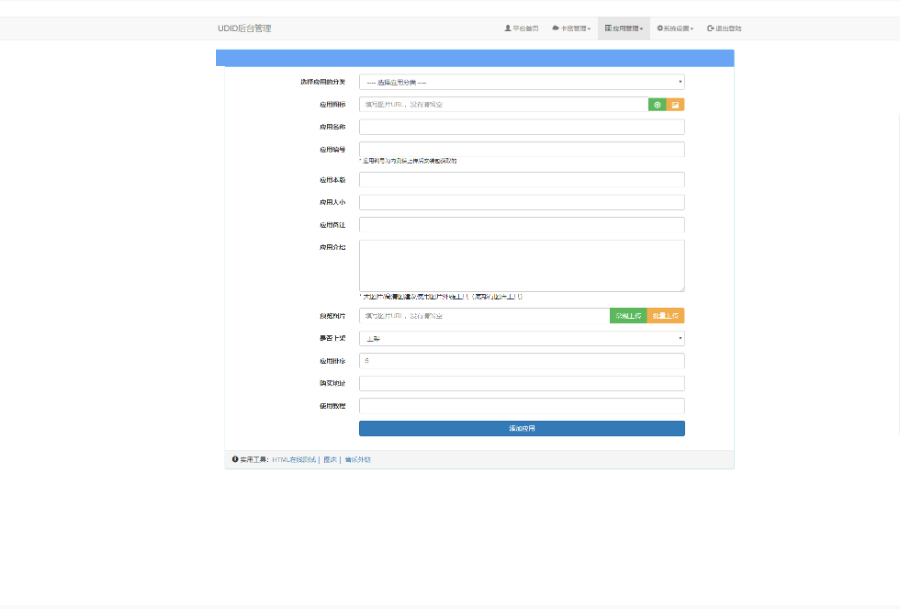Viewport: 900px width, 609px height.
Task: Focus the 使用教程 input field
Action: coord(522,406)
